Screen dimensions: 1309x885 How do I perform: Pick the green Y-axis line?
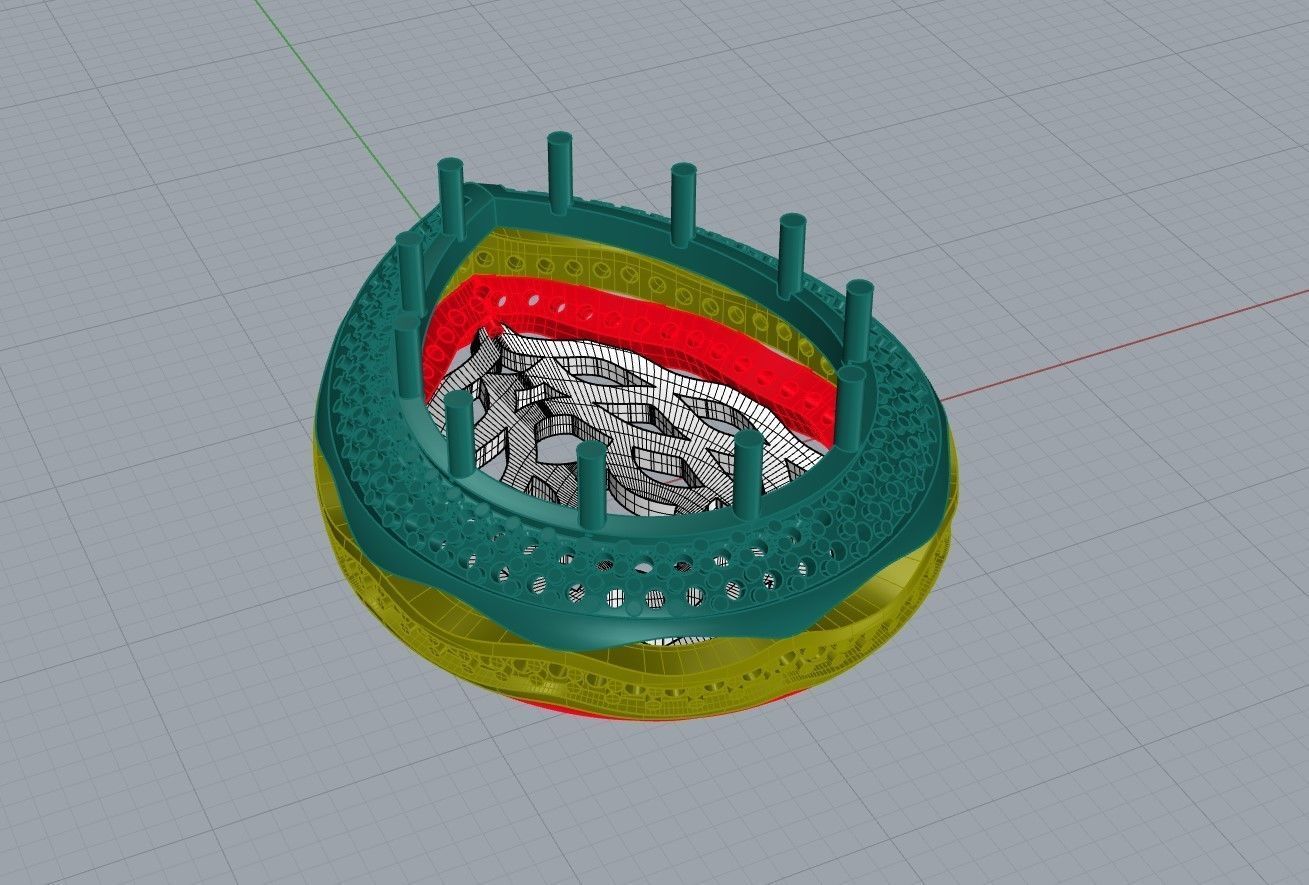tap(337, 108)
